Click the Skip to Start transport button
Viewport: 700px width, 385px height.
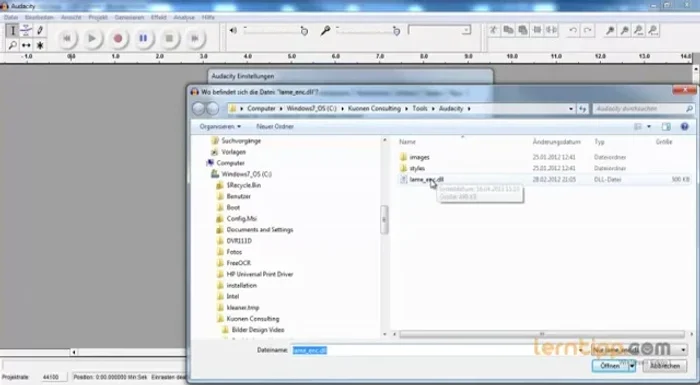pos(67,38)
